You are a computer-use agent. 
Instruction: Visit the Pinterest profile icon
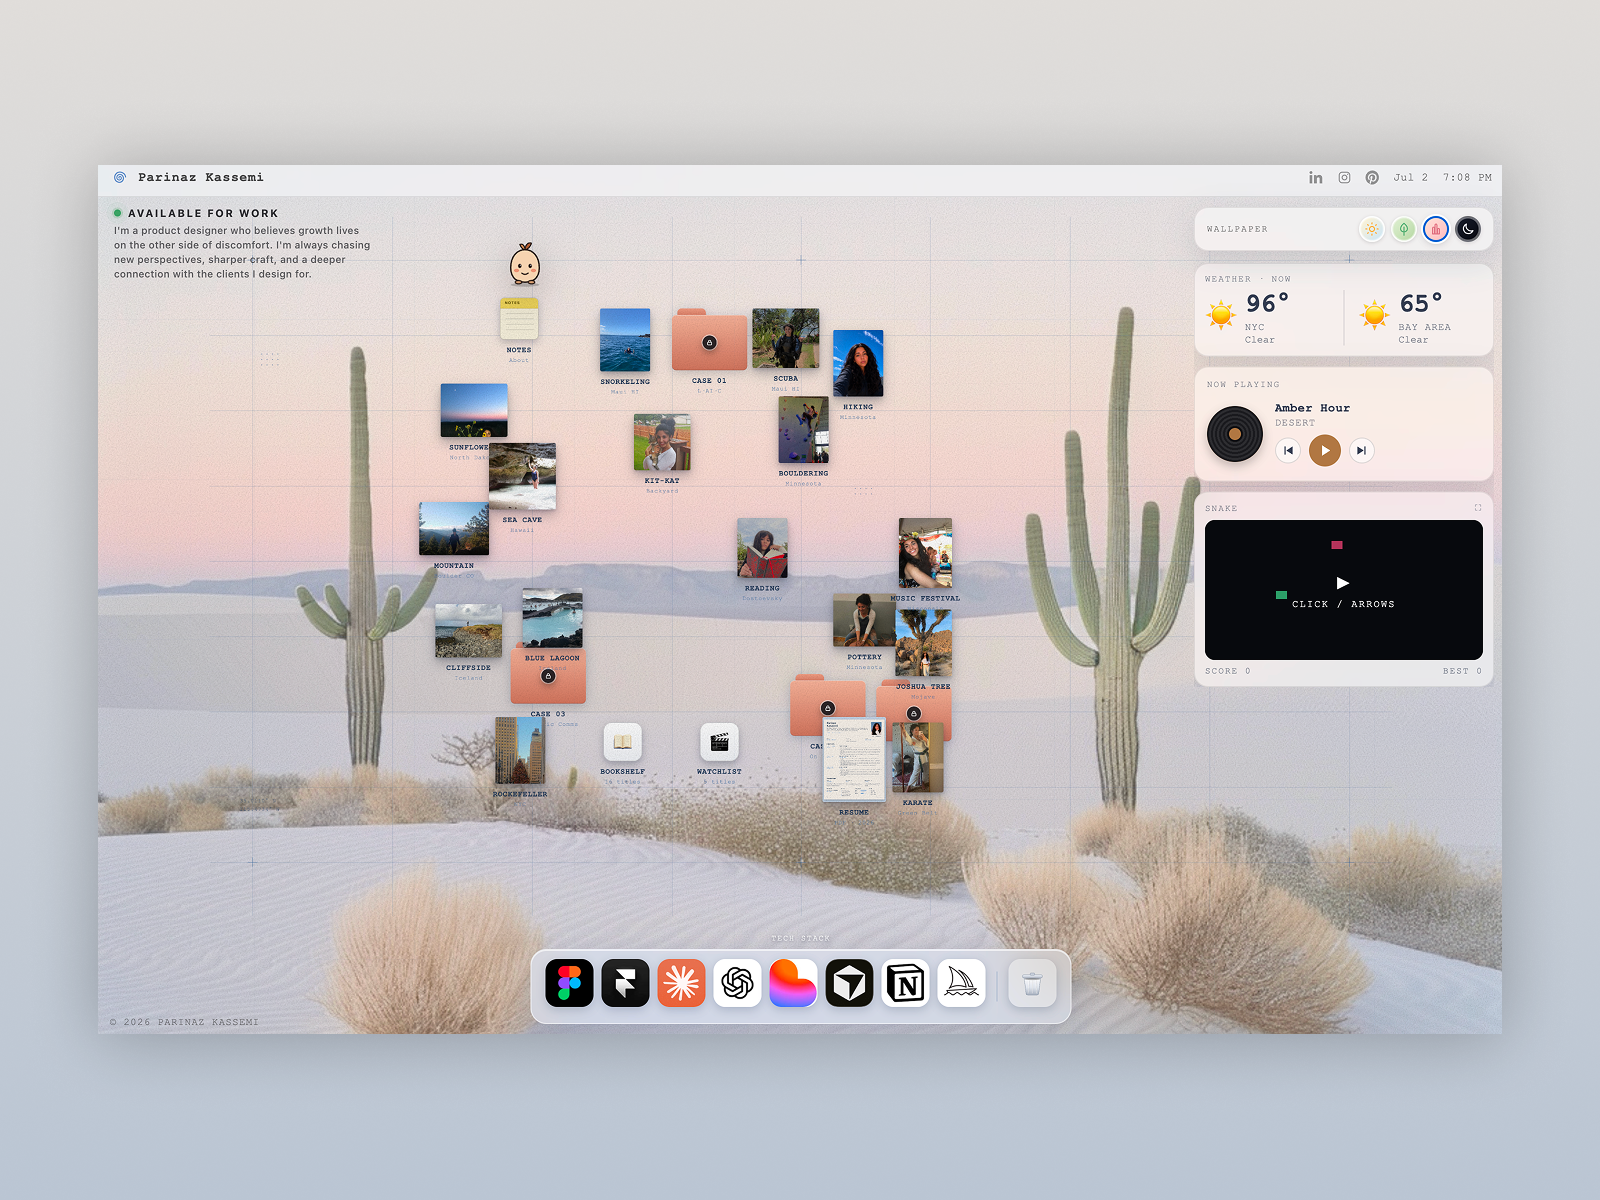pyautogui.click(x=1372, y=177)
